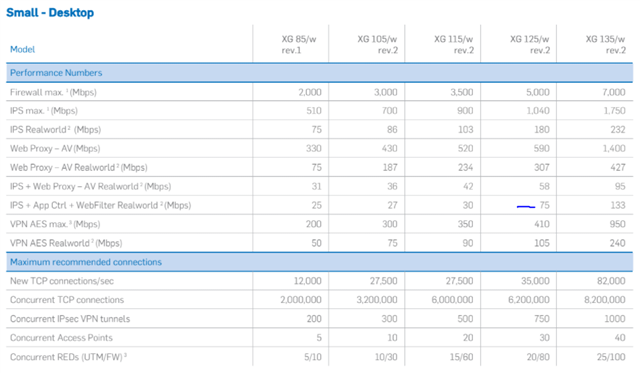Click the blue underline mark beside 75
The height and width of the screenshot is (373, 640).
[526, 207]
